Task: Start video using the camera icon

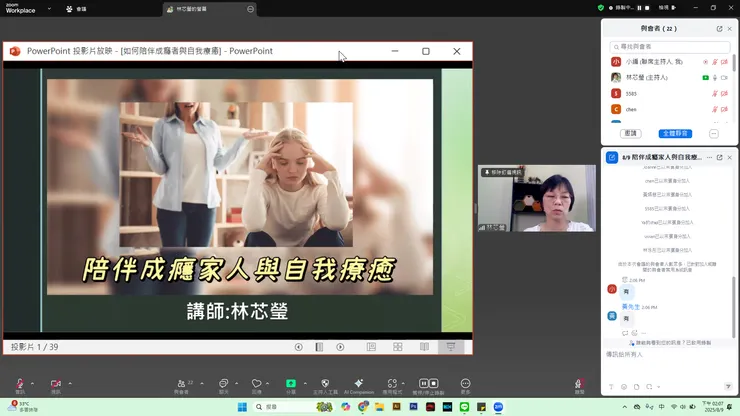Action: [56, 383]
